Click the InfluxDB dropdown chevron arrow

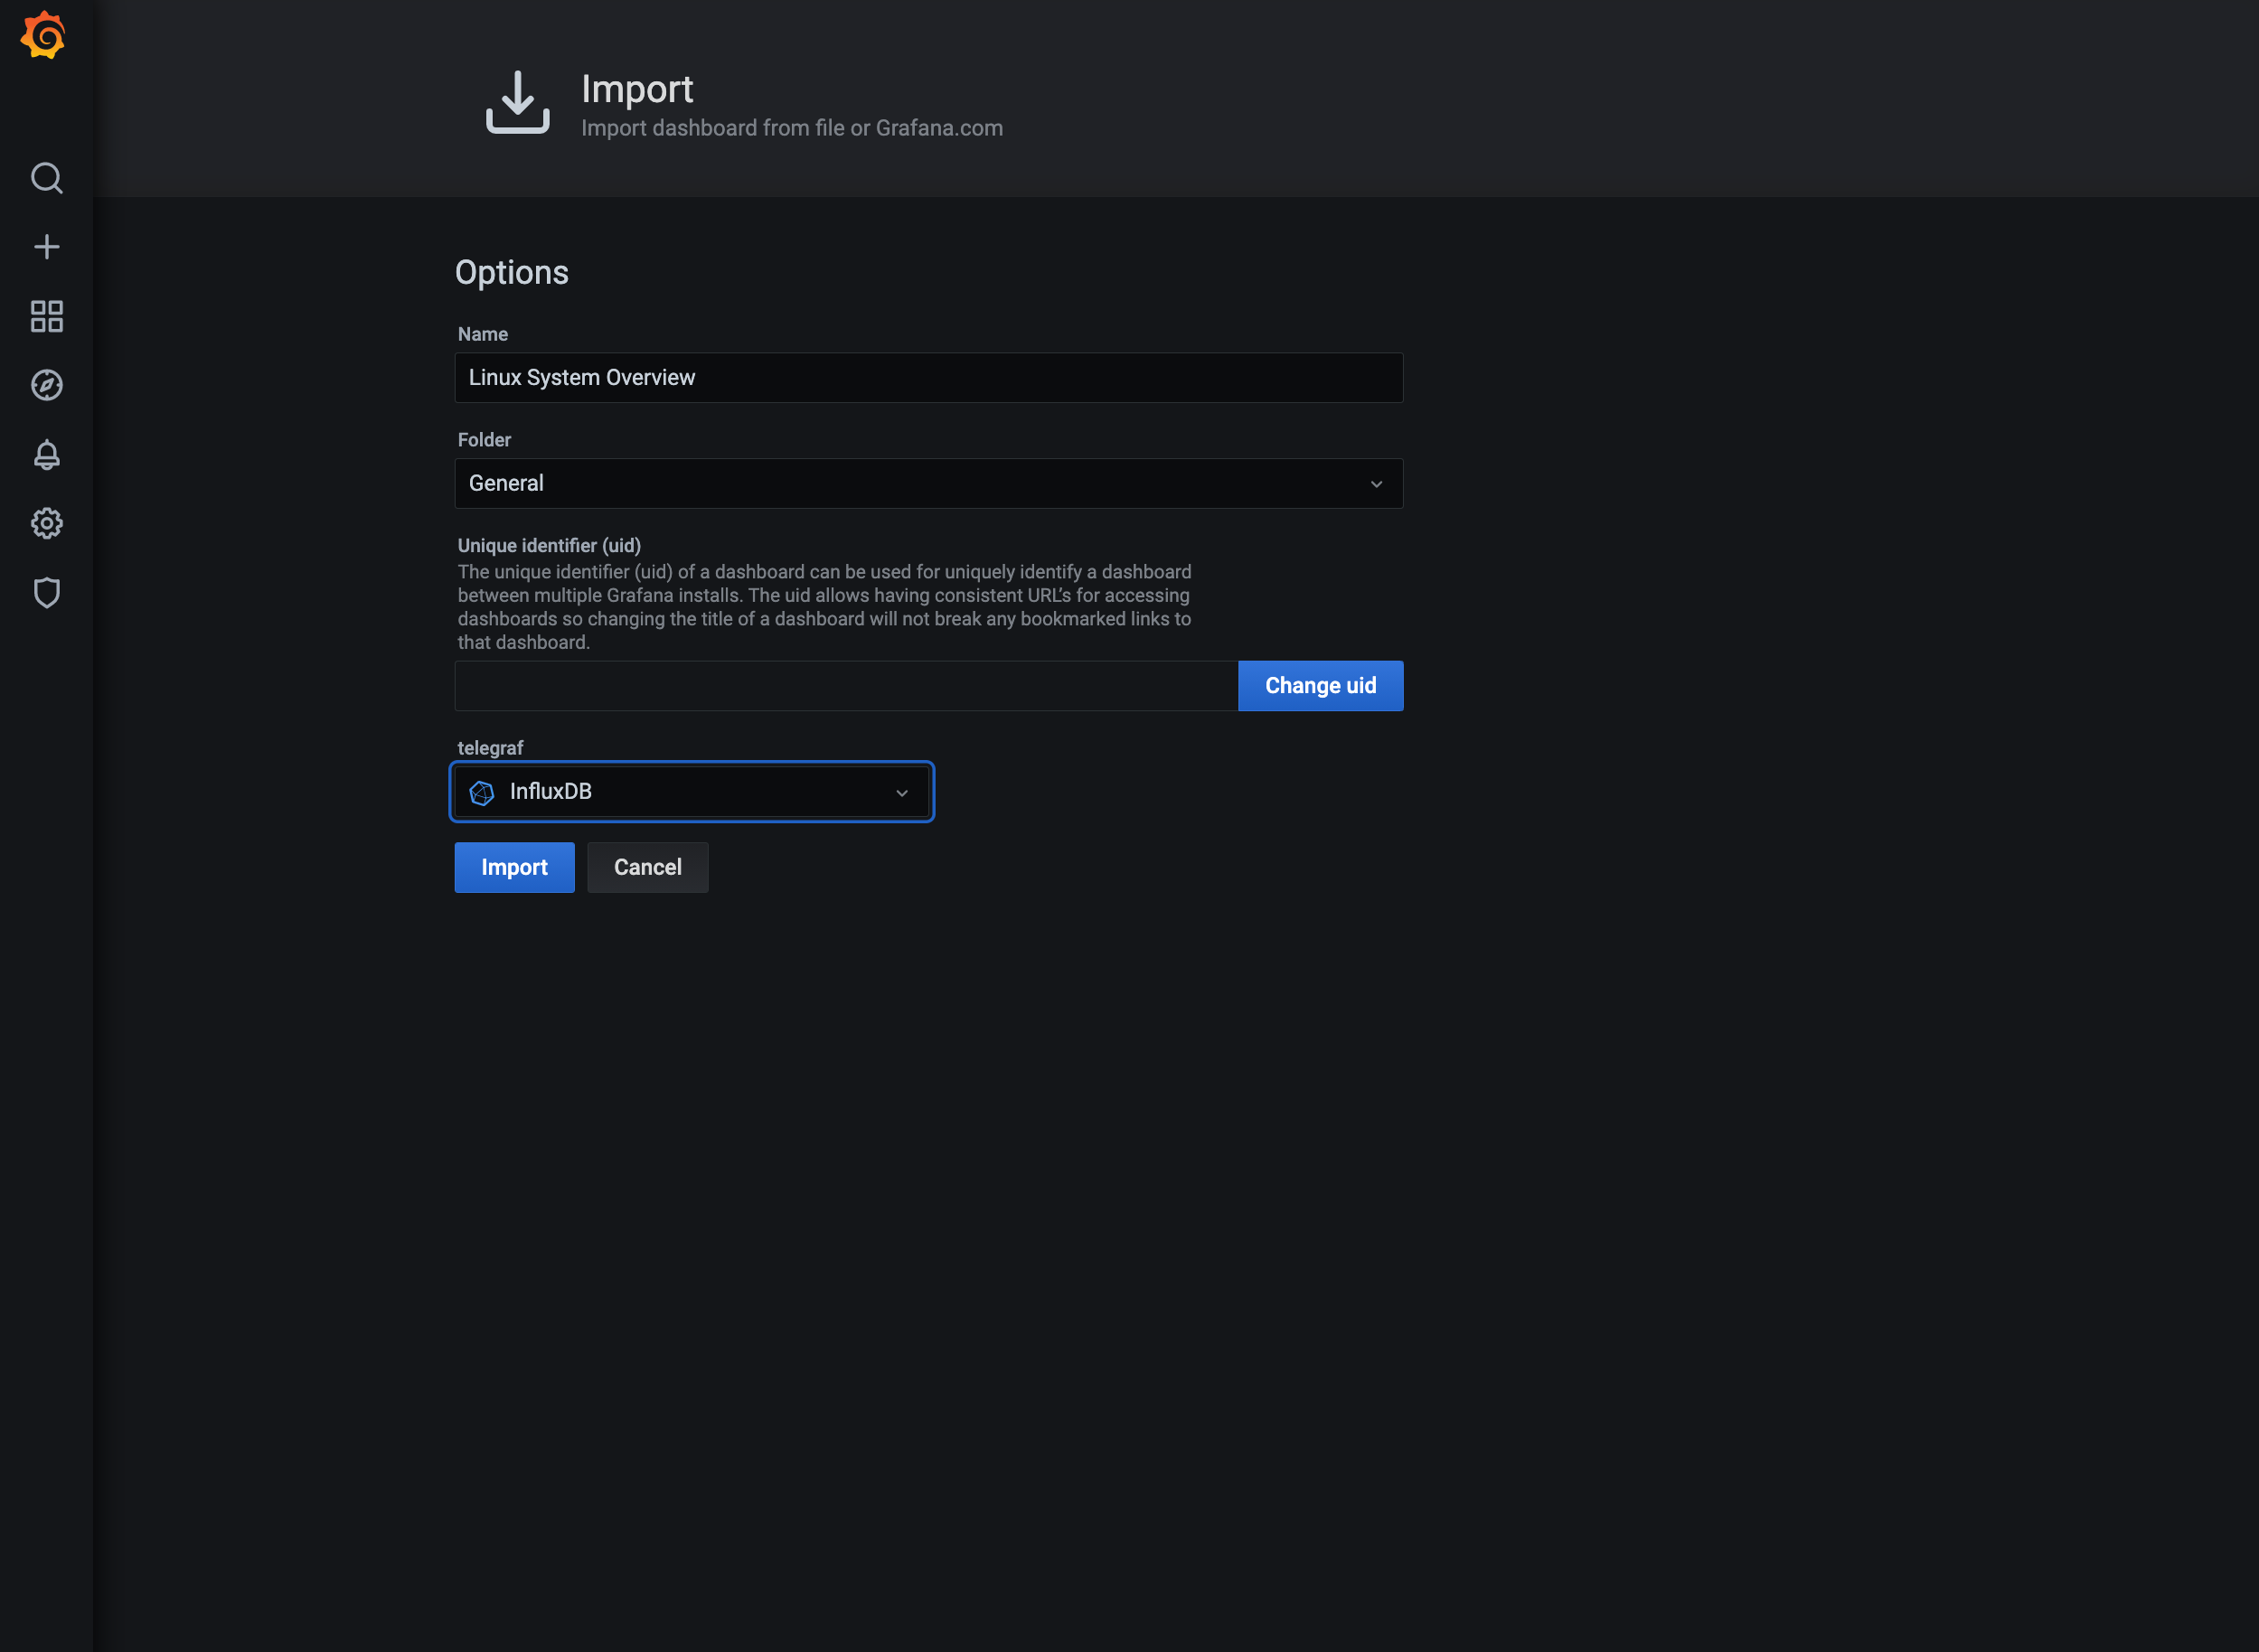901,793
